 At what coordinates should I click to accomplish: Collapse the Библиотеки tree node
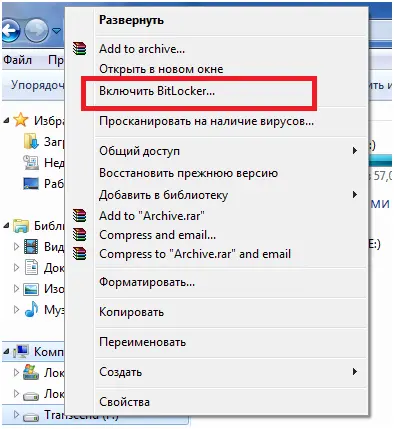point(6,226)
